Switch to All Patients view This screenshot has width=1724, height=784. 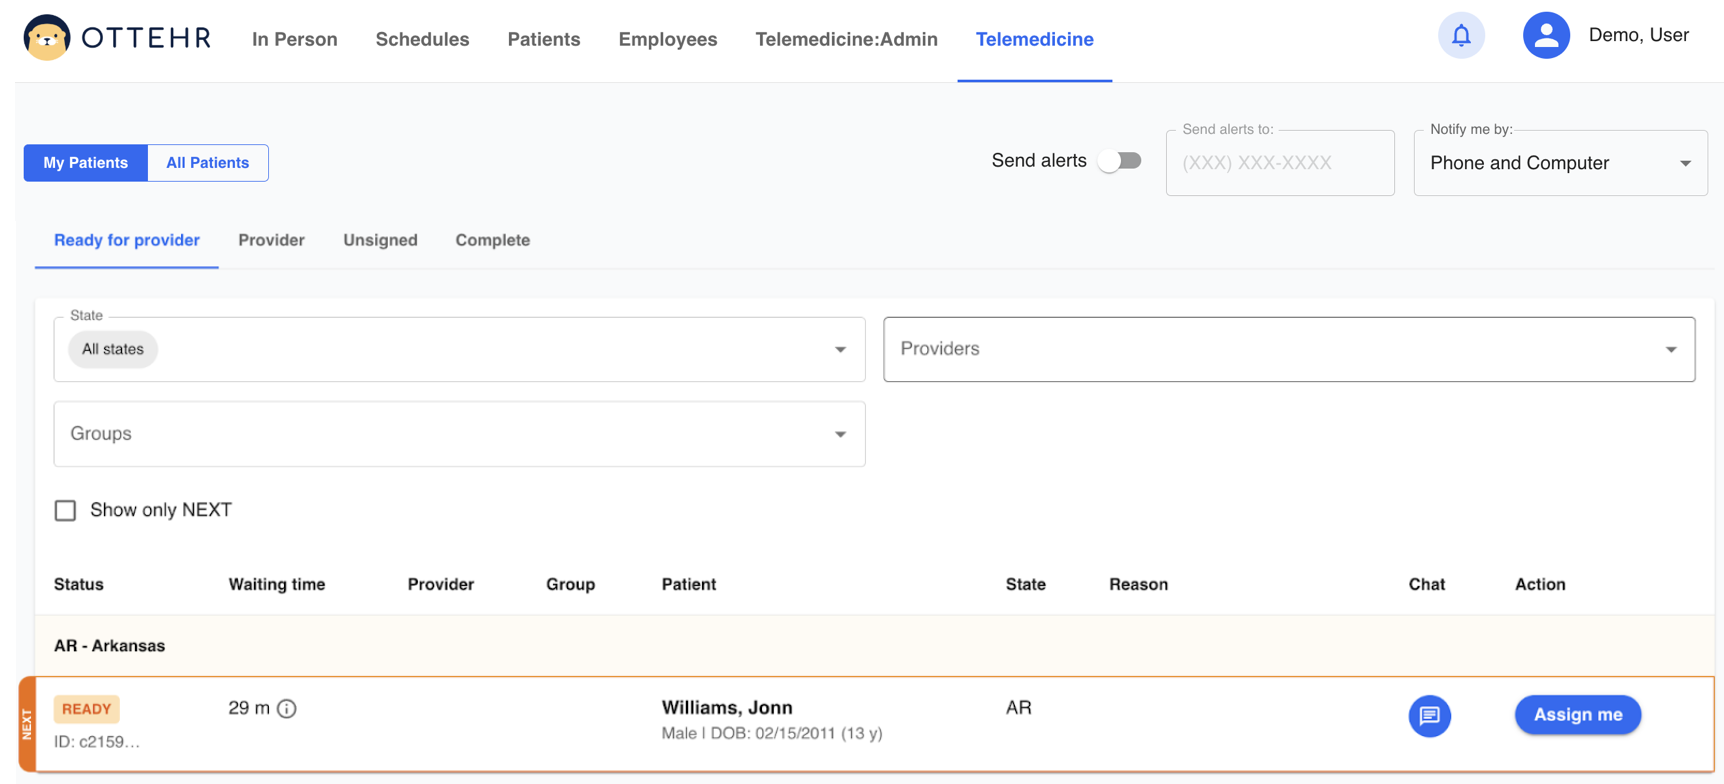[x=207, y=163]
